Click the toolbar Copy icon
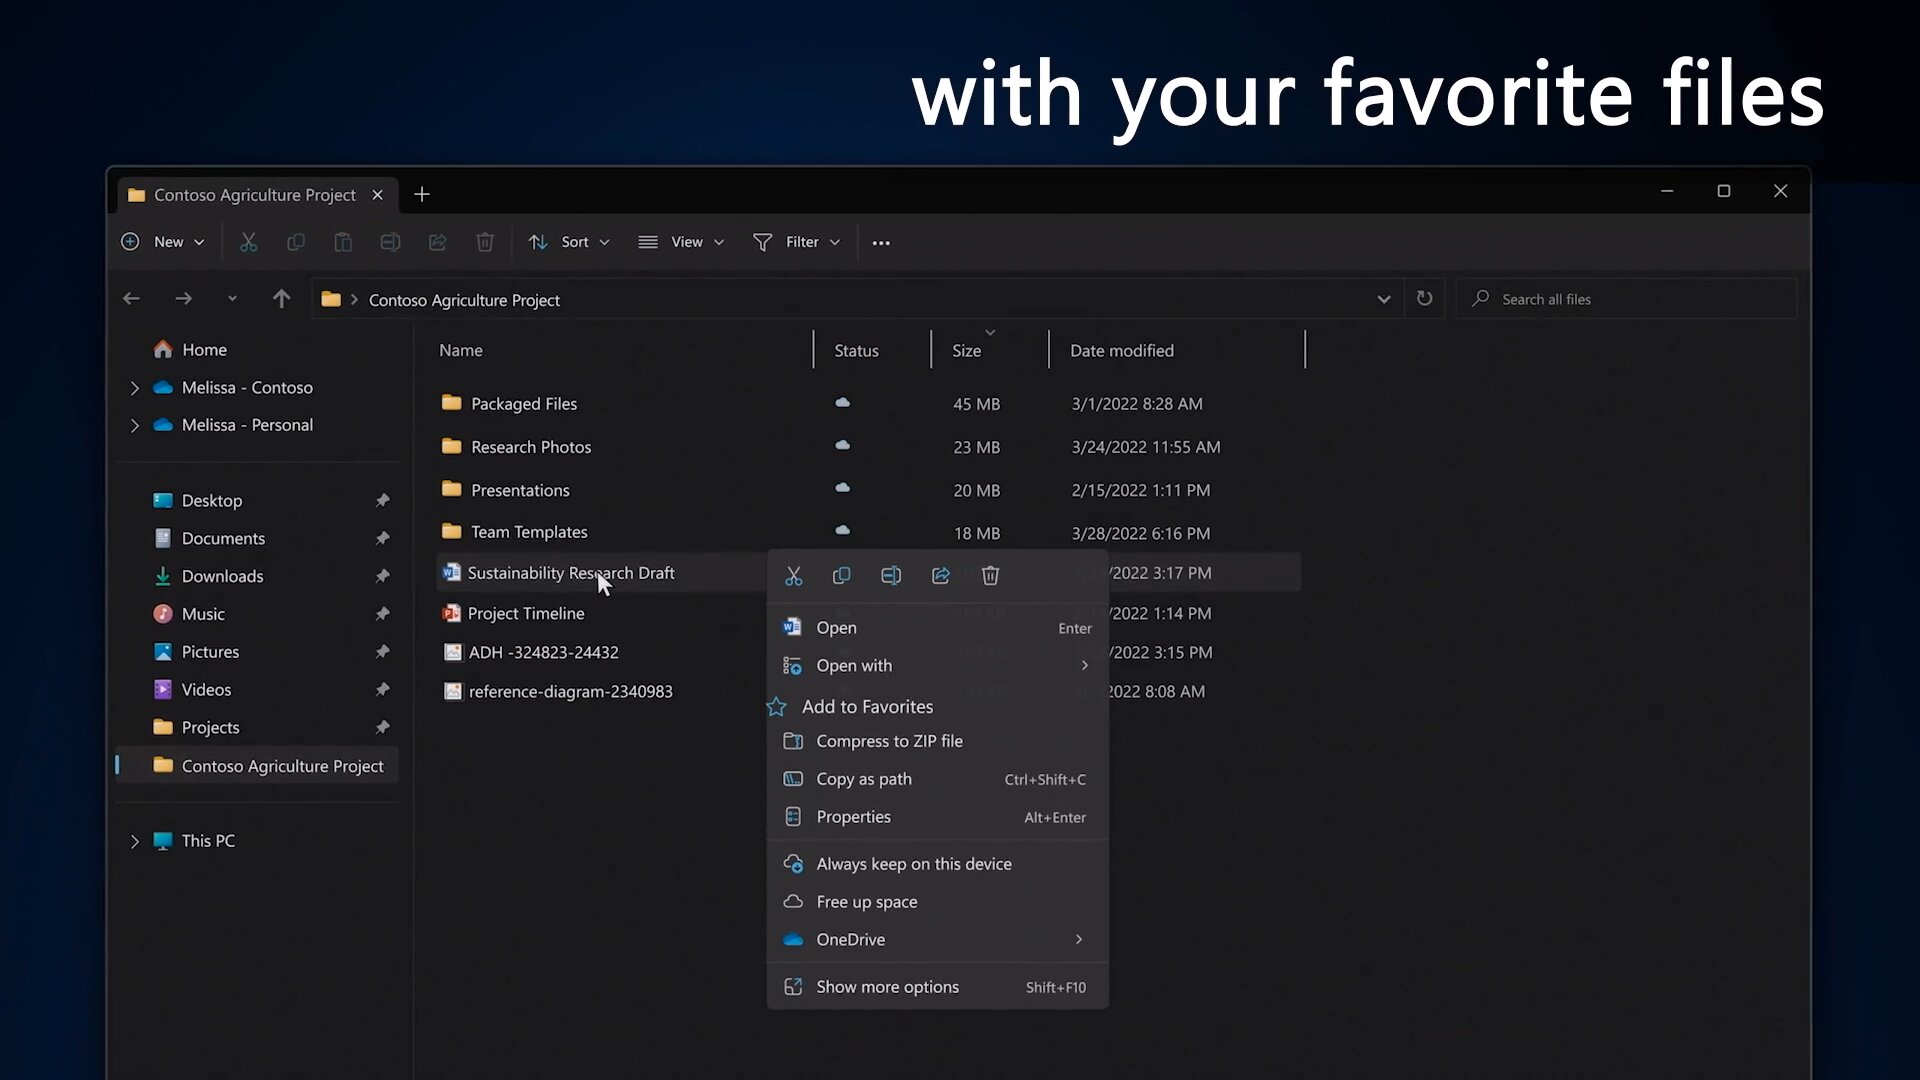 pos(296,242)
